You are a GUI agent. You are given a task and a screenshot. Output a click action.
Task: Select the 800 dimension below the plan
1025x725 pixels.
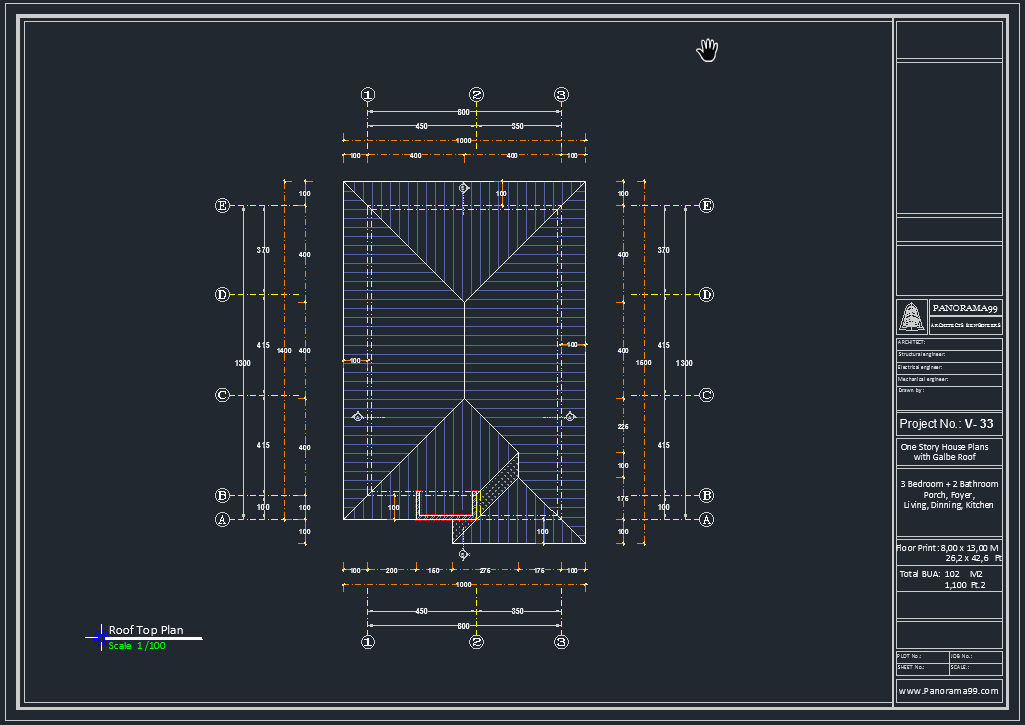pos(463,626)
